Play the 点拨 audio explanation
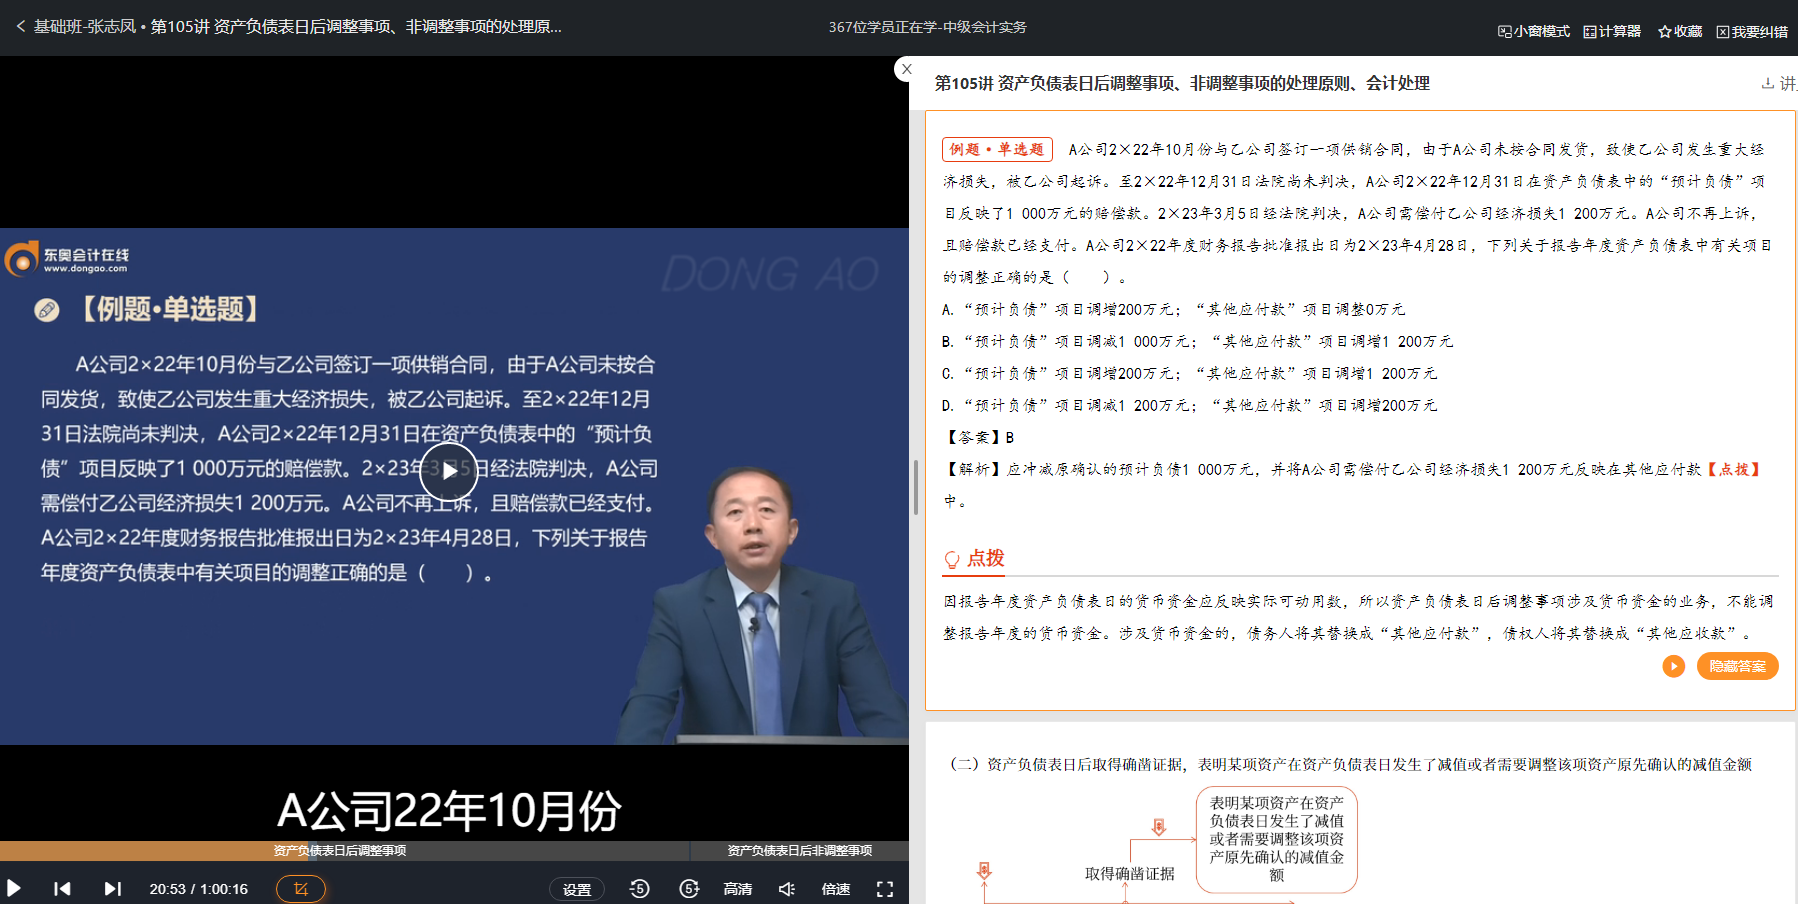Image resolution: width=1798 pixels, height=904 pixels. [x=1673, y=665]
